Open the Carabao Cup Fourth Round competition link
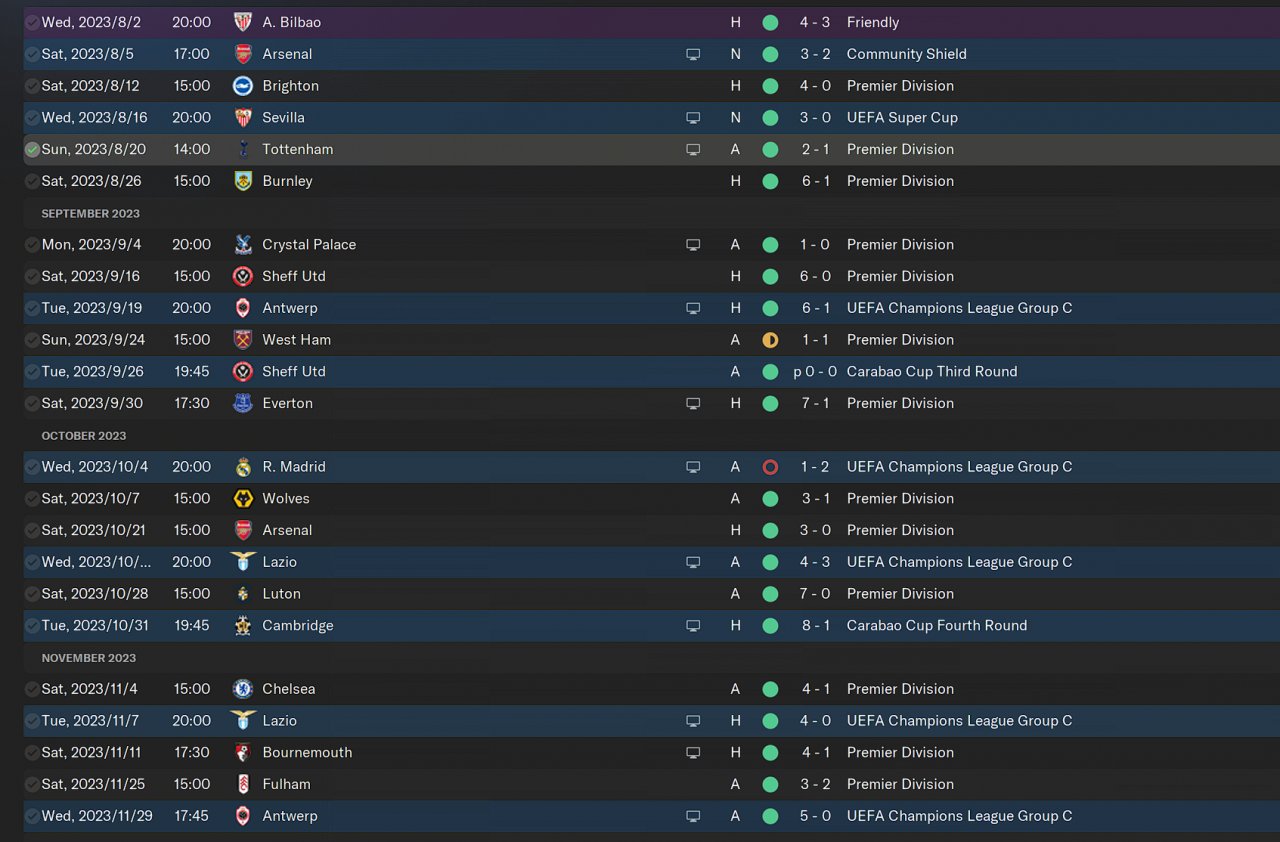 pyautogui.click(x=936, y=626)
